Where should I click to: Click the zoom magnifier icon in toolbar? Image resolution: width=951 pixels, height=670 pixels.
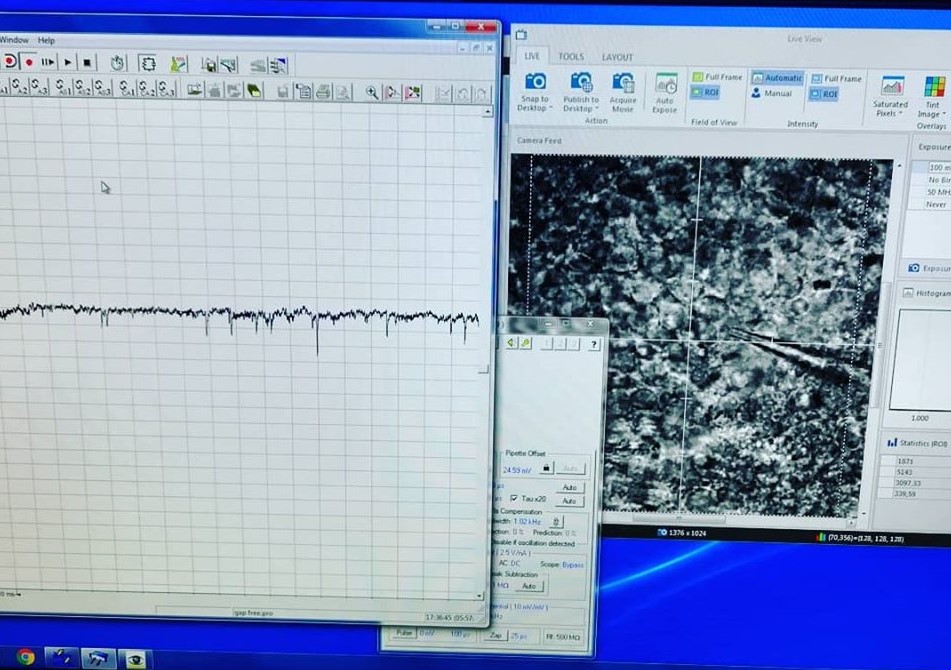click(372, 92)
